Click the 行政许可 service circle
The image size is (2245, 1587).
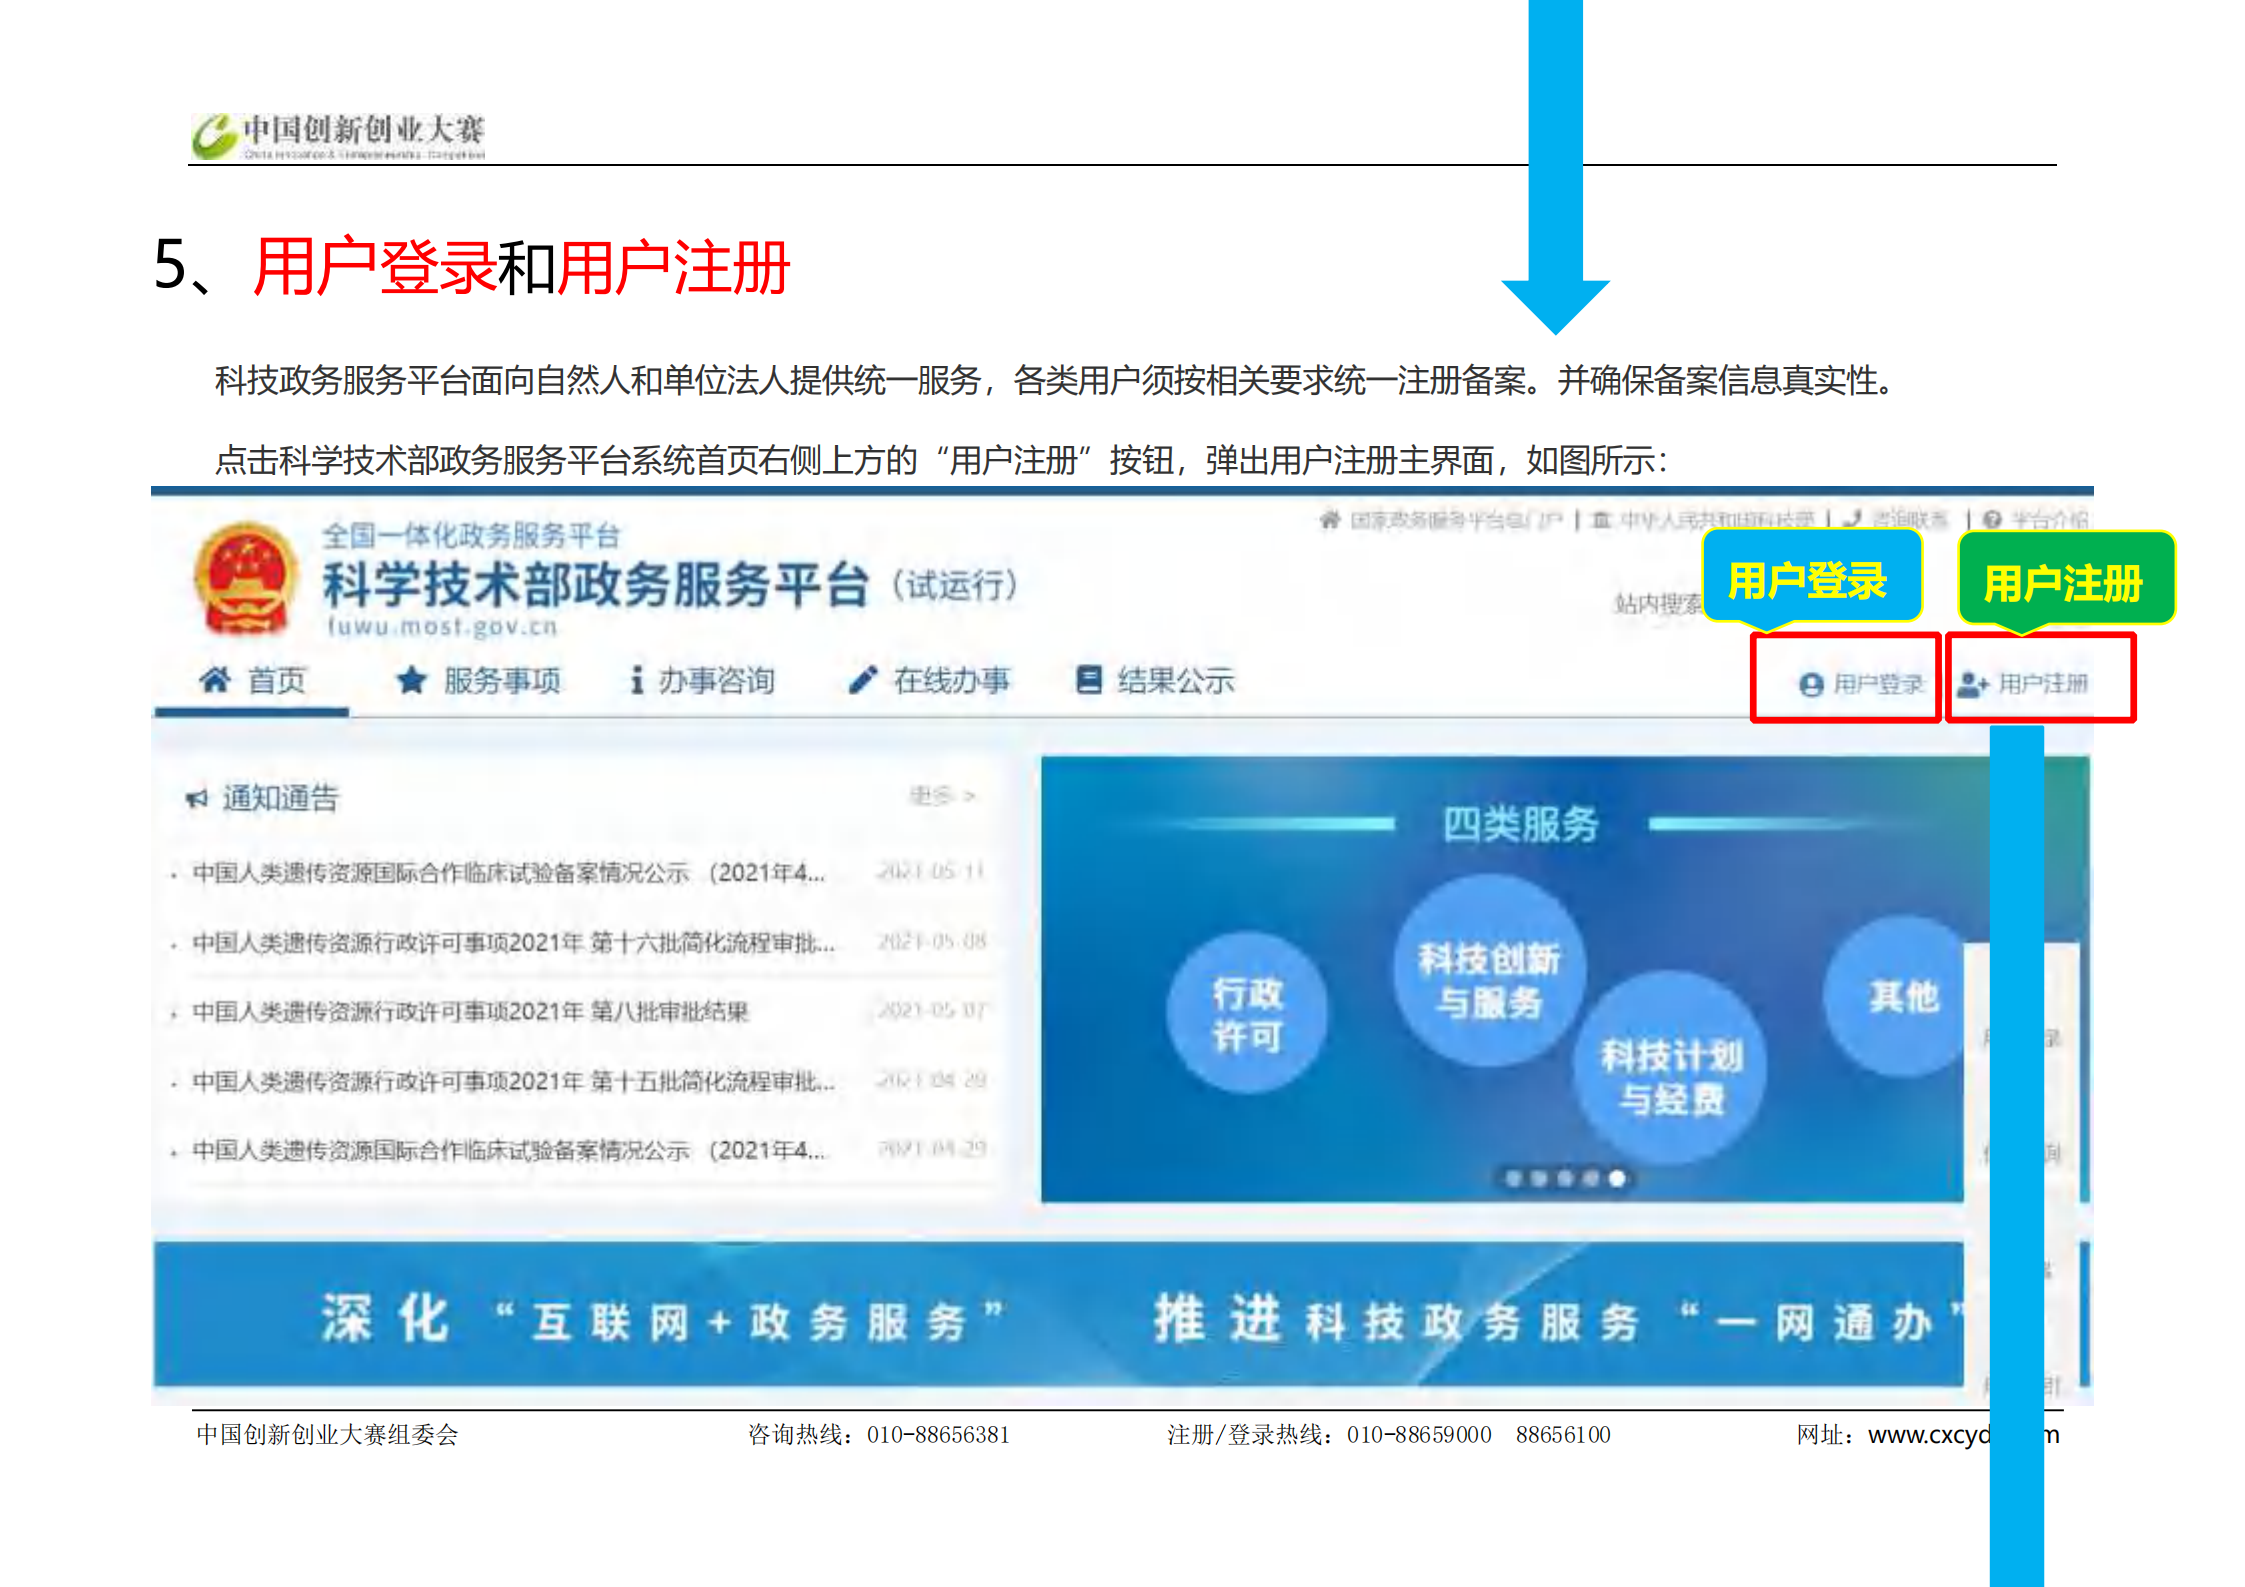1247,1014
